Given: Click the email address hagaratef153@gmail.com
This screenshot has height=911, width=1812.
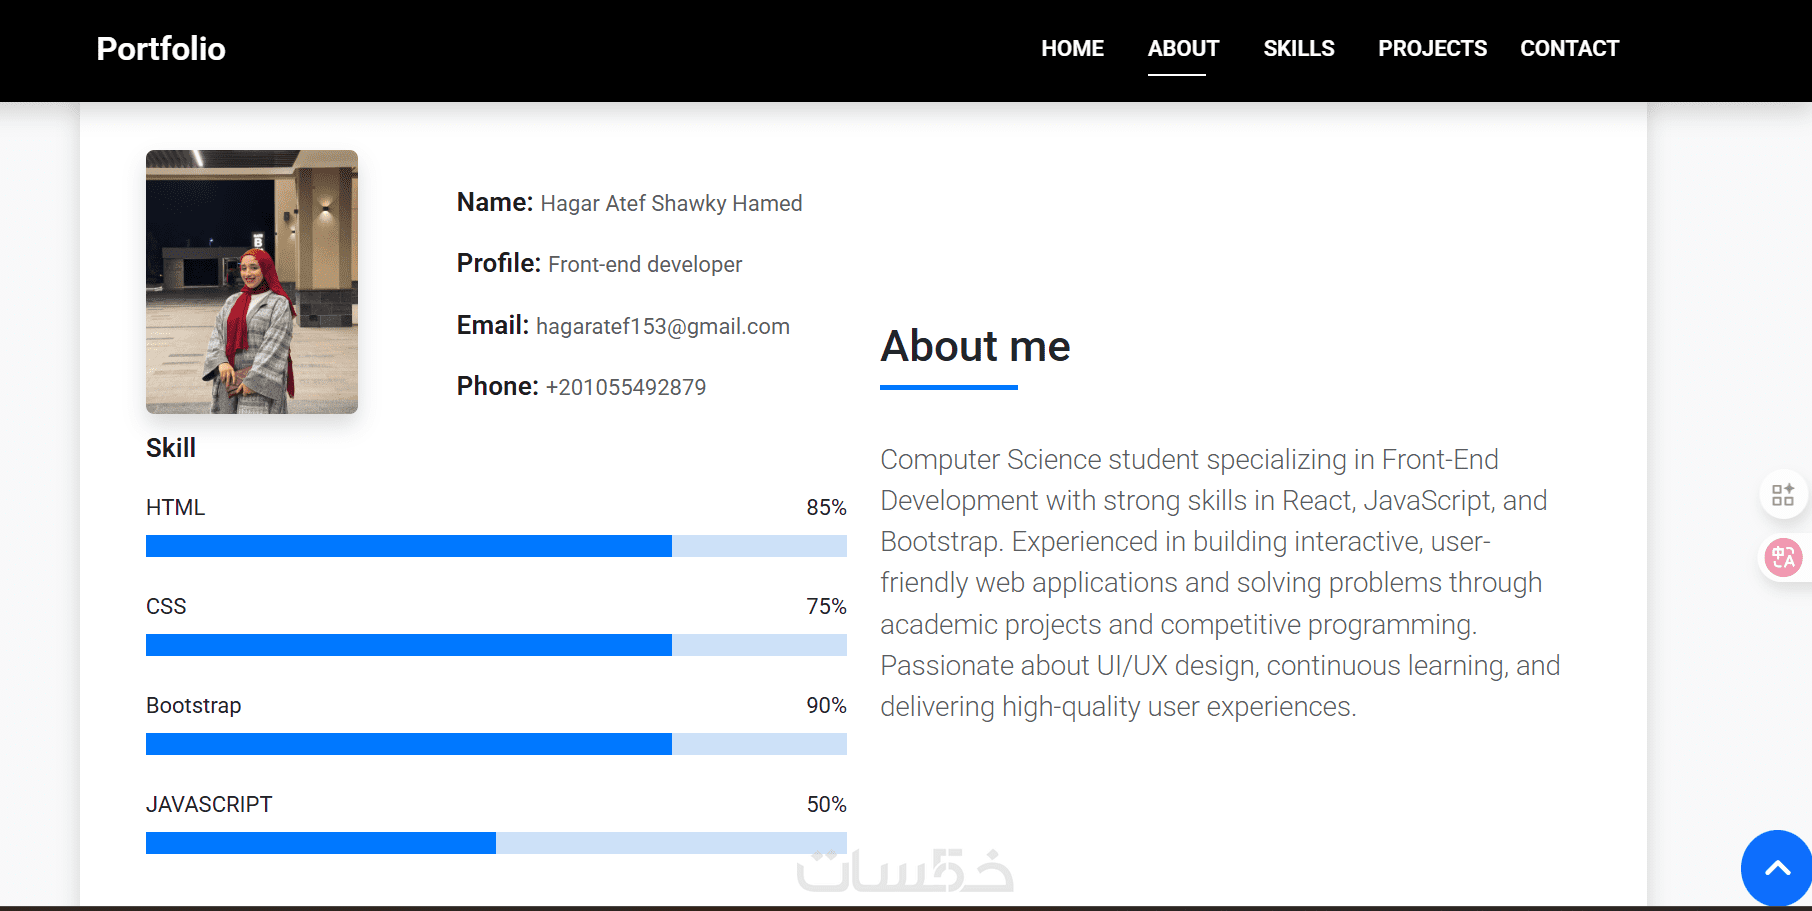Looking at the screenshot, I should point(663,327).
